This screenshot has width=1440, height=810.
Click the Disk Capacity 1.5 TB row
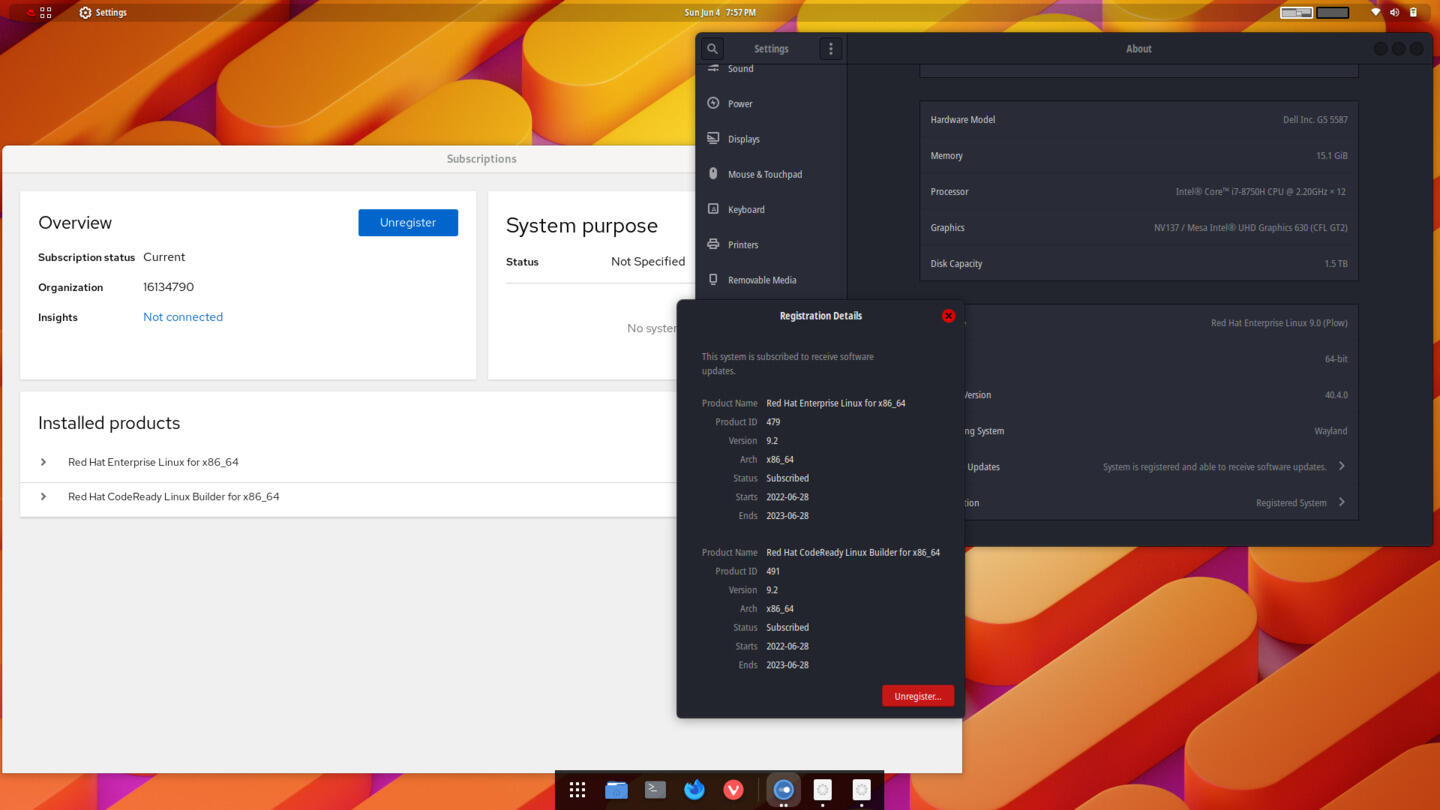[1139, 263]
